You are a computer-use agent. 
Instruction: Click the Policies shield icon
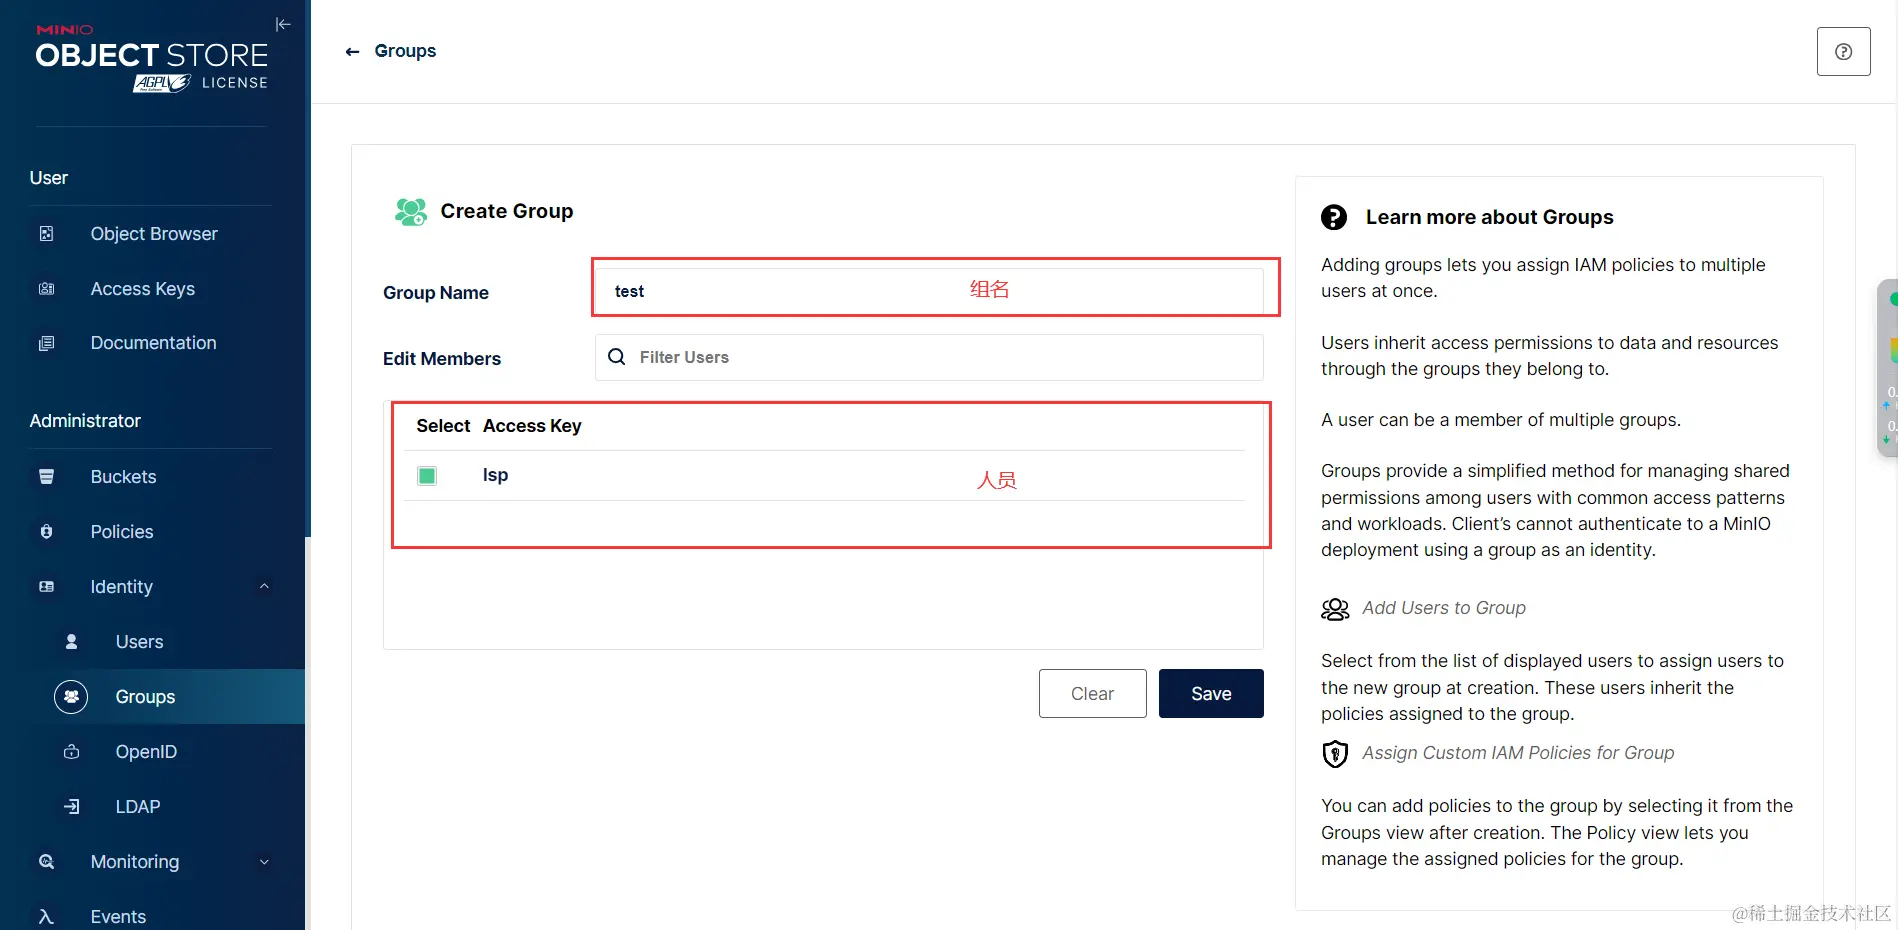point(46,532)
